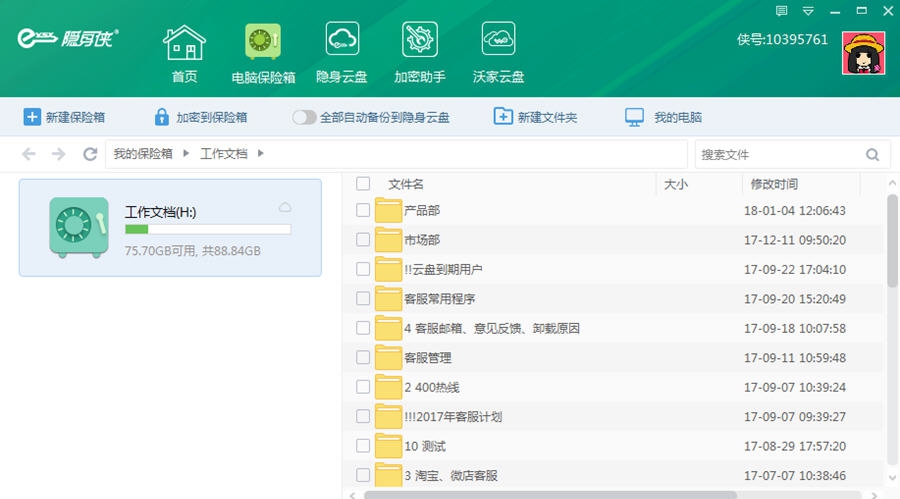Check the box beside 产品部 folder
The height and width of the screenshot is (499, 900).
click(363, 210)
